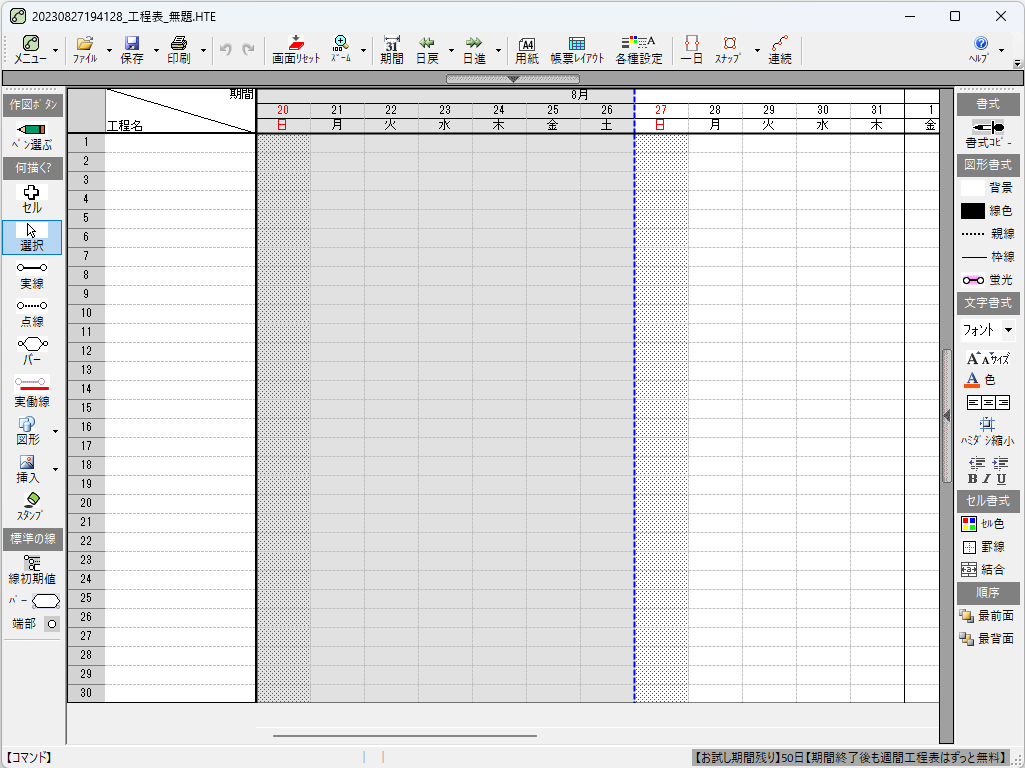Move forward with 日進 arrows

(x=474, y=50)
